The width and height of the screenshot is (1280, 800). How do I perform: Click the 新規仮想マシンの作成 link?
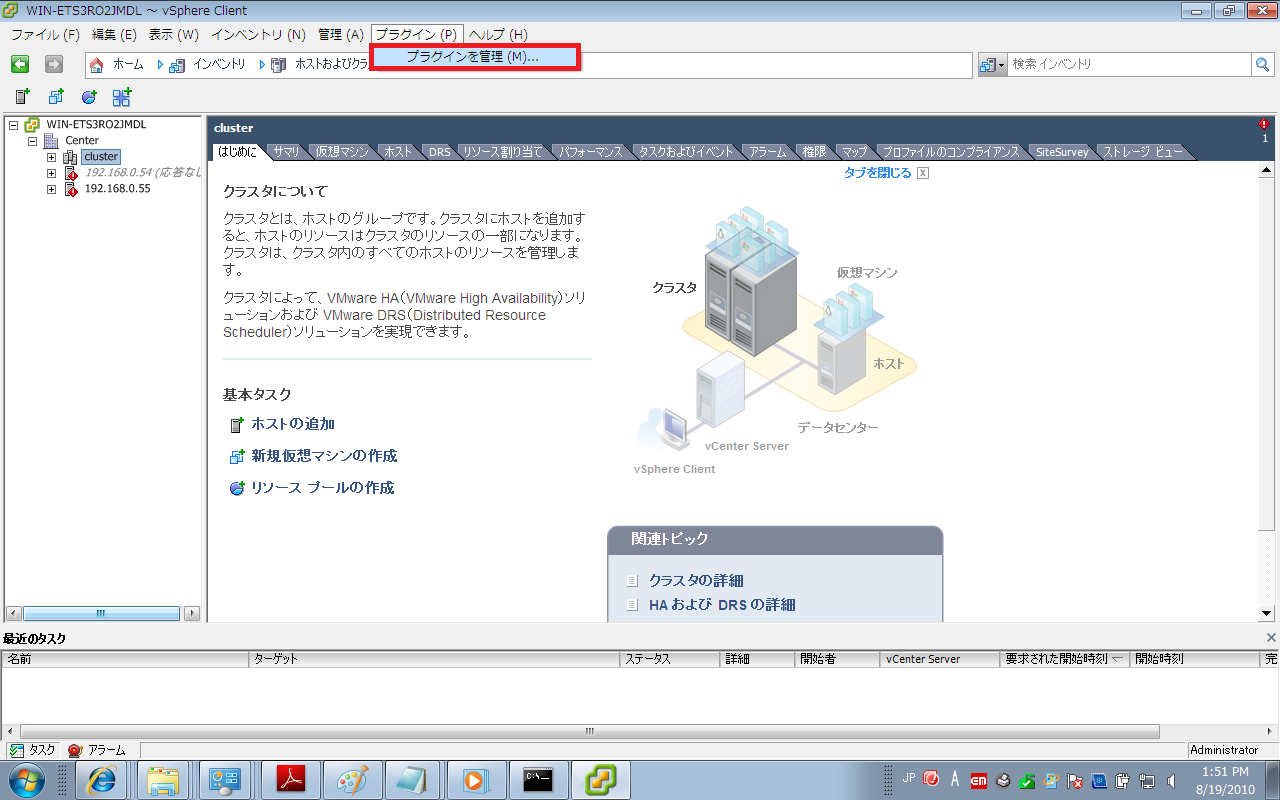pyautogui.click(x=324, y=456)
